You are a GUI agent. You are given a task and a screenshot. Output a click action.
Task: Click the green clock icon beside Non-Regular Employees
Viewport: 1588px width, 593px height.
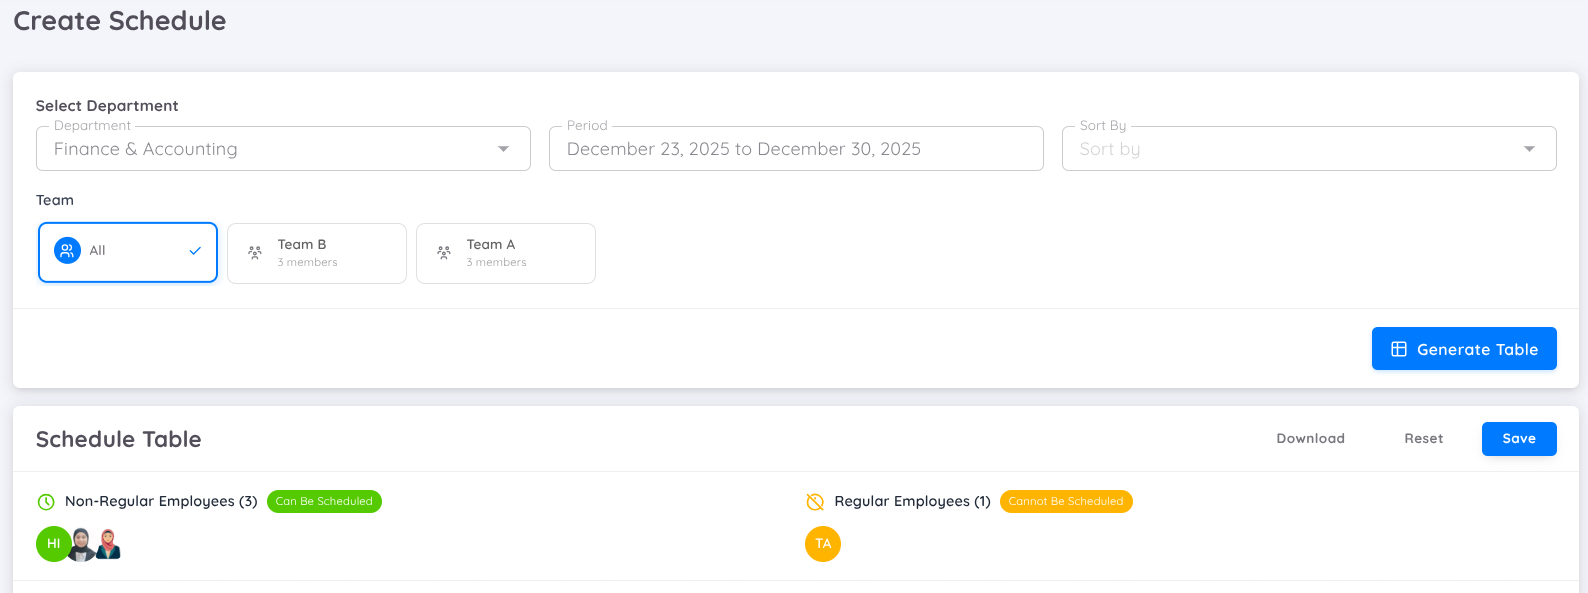pyautogui.click(x=46, y=502)
